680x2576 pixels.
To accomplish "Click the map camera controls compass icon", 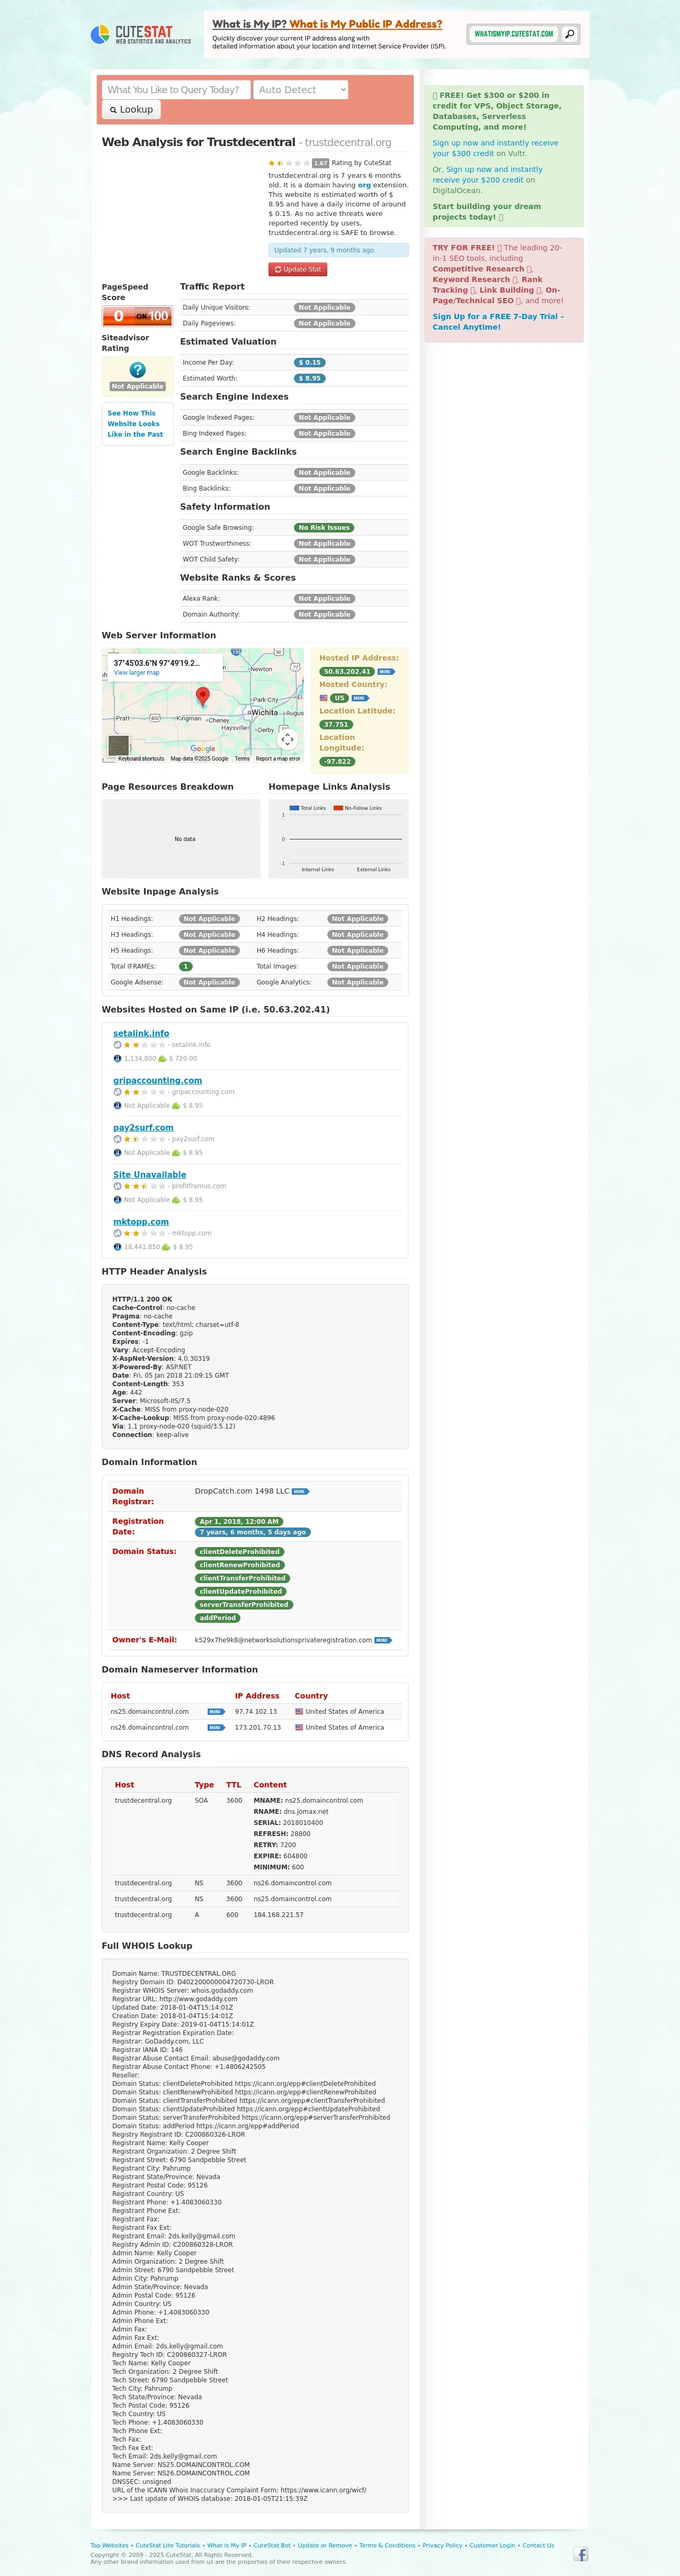I will pyautogui.click(x=287, y=739).
